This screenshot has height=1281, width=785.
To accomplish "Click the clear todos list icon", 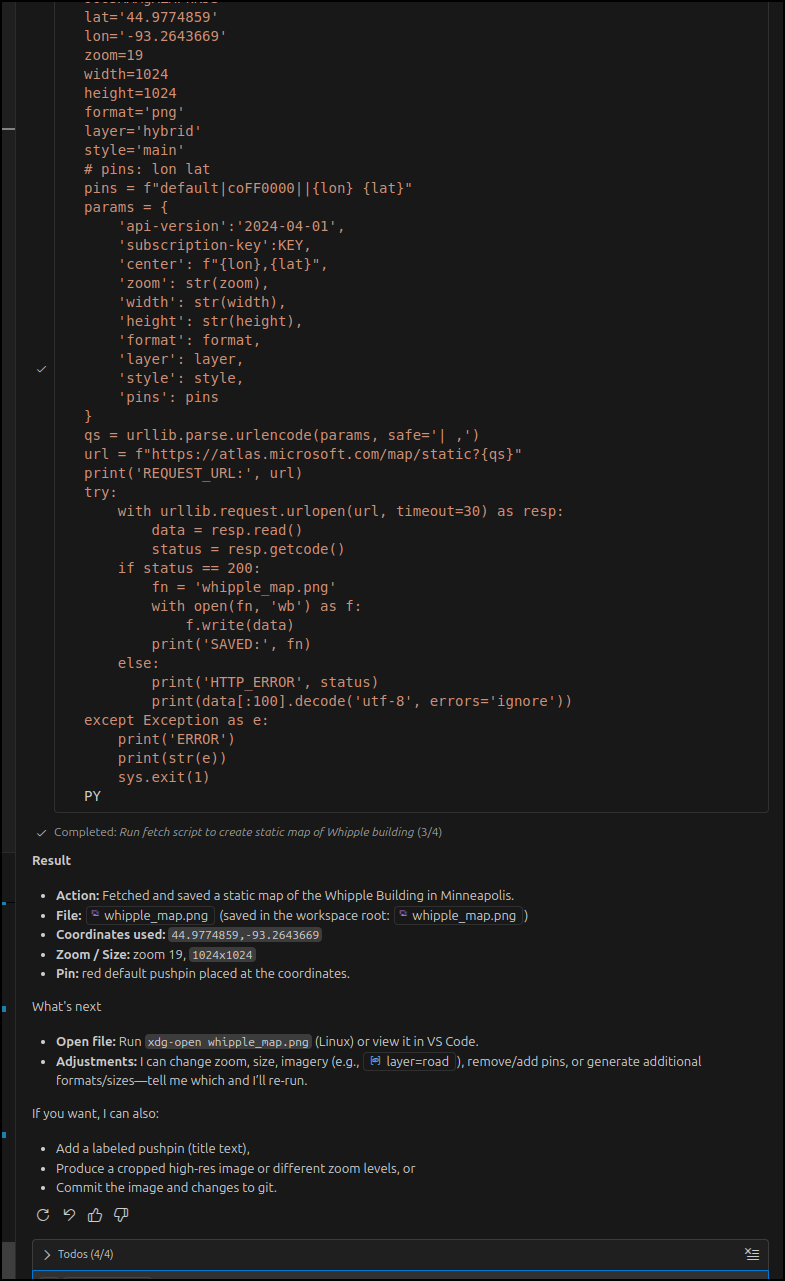I will point(752,1254).
